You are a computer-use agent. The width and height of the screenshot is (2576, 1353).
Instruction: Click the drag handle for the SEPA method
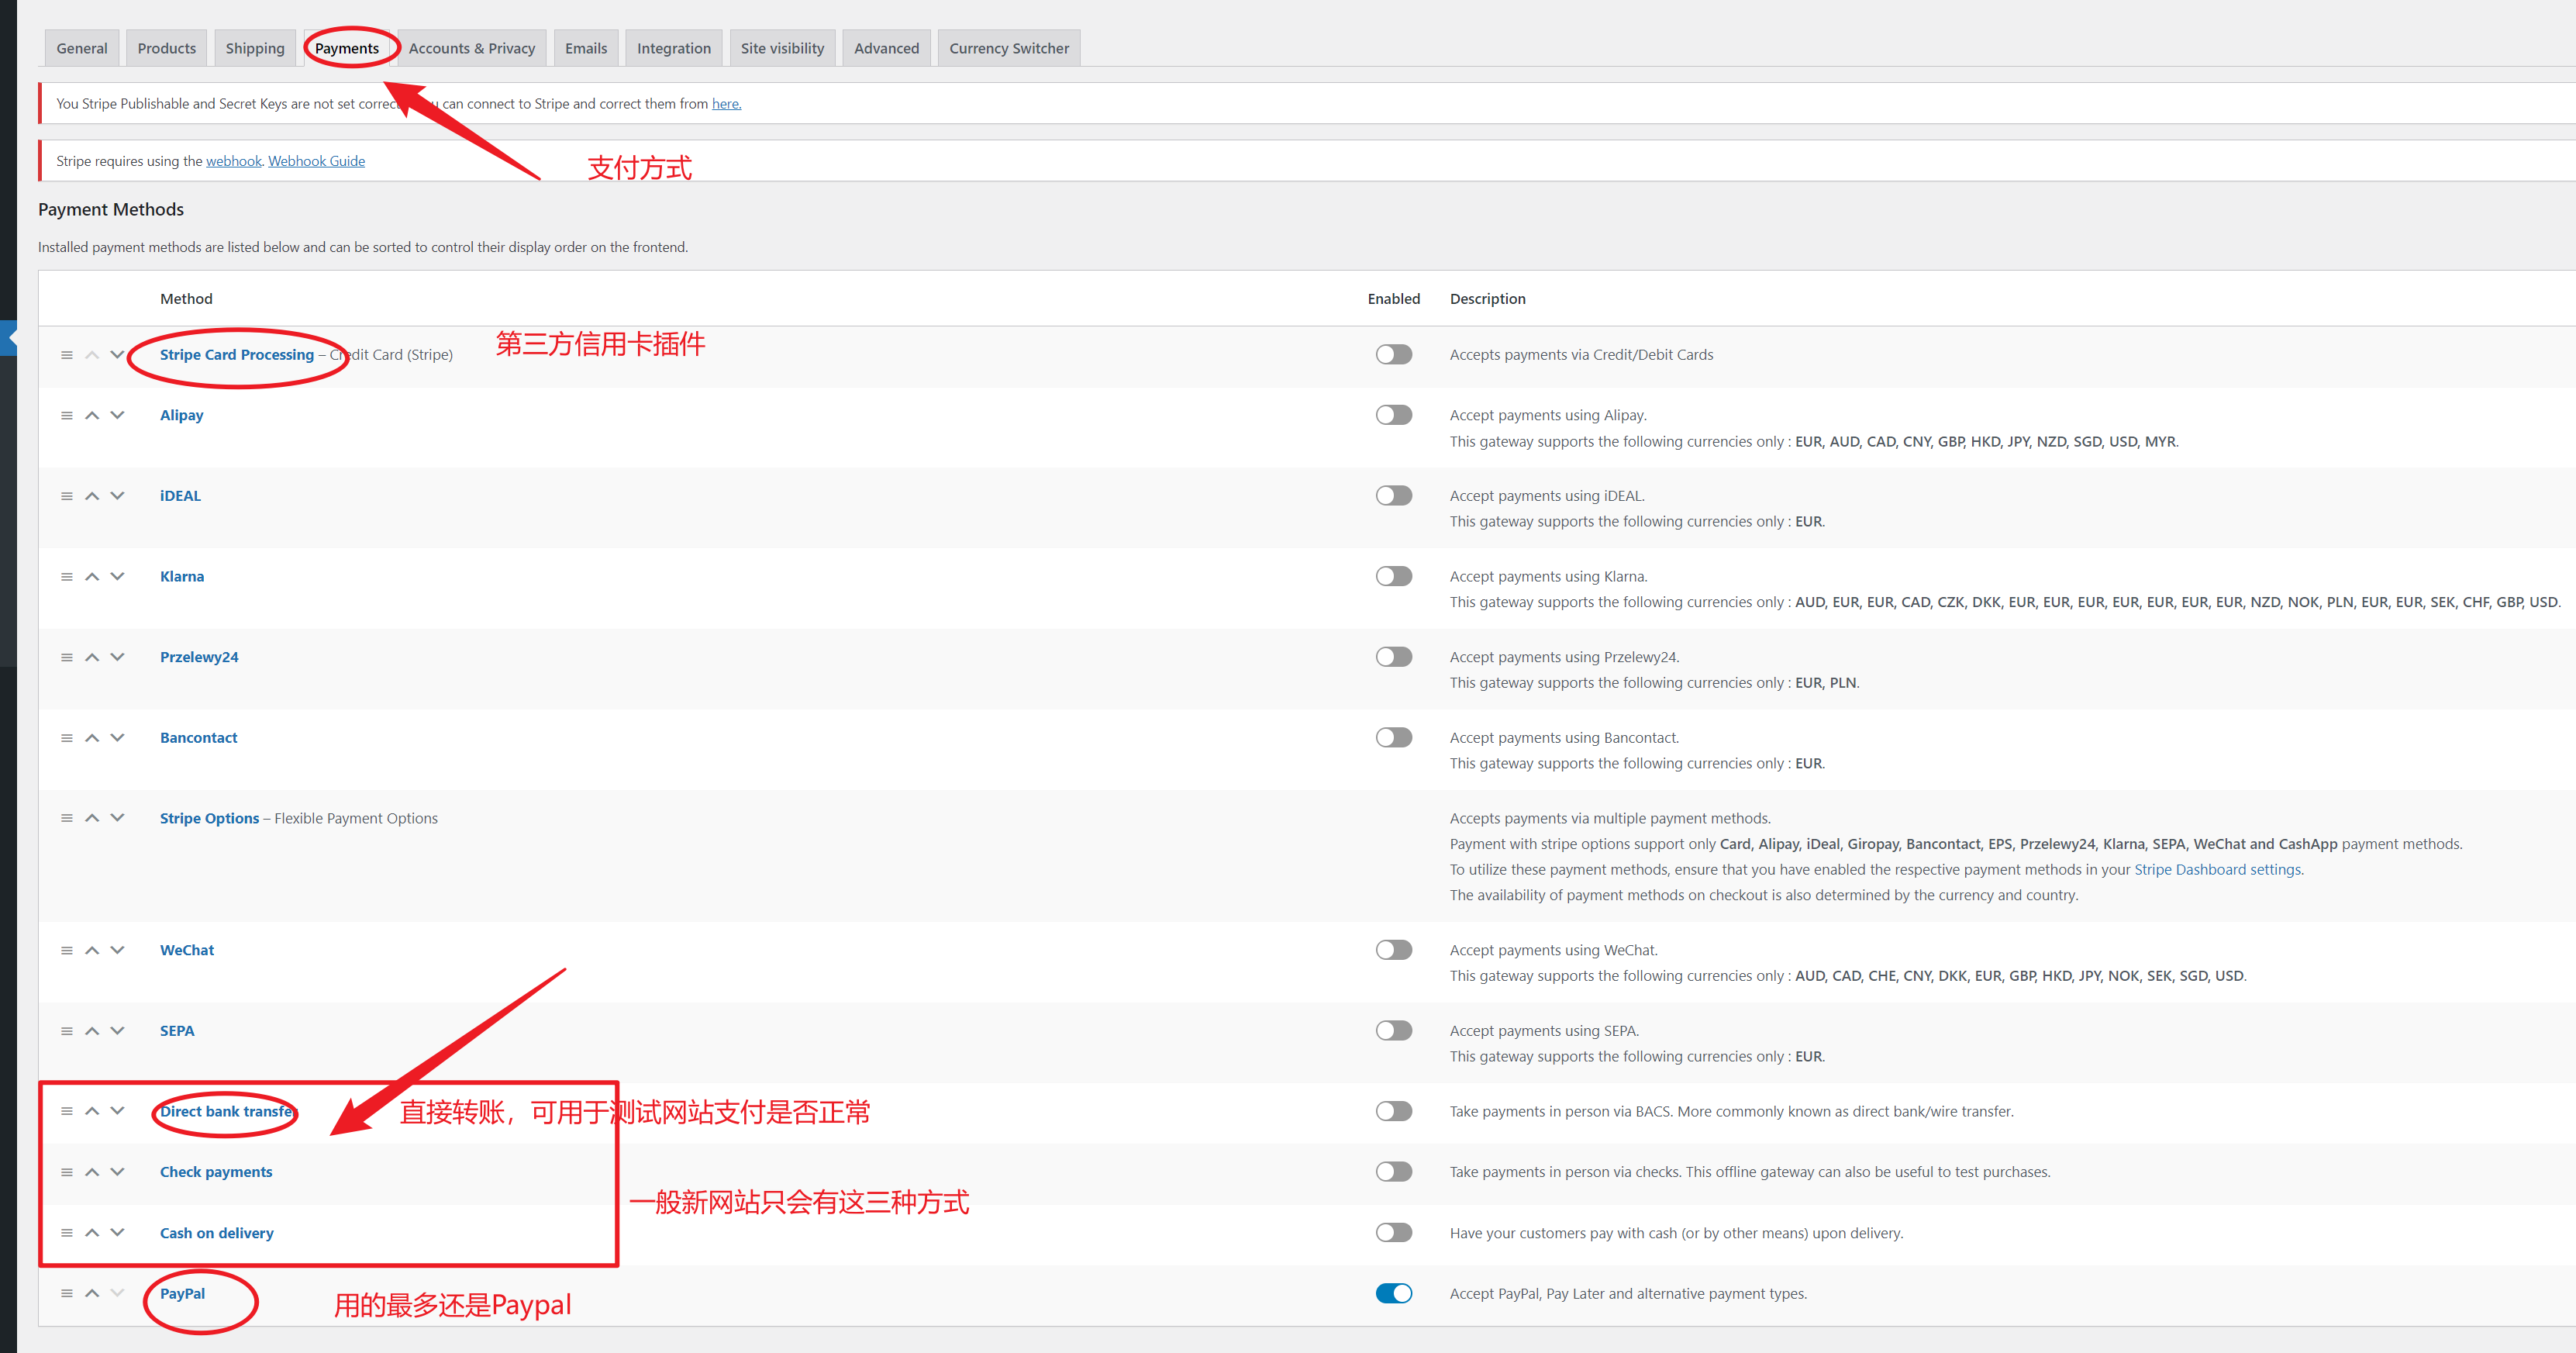click(x=67, y=1030)
